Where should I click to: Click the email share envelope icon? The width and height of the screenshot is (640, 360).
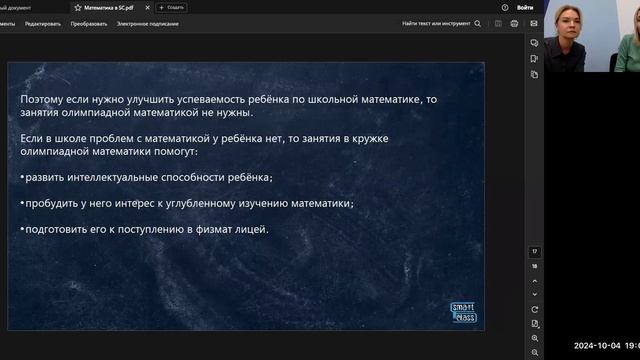pos(534,24)
